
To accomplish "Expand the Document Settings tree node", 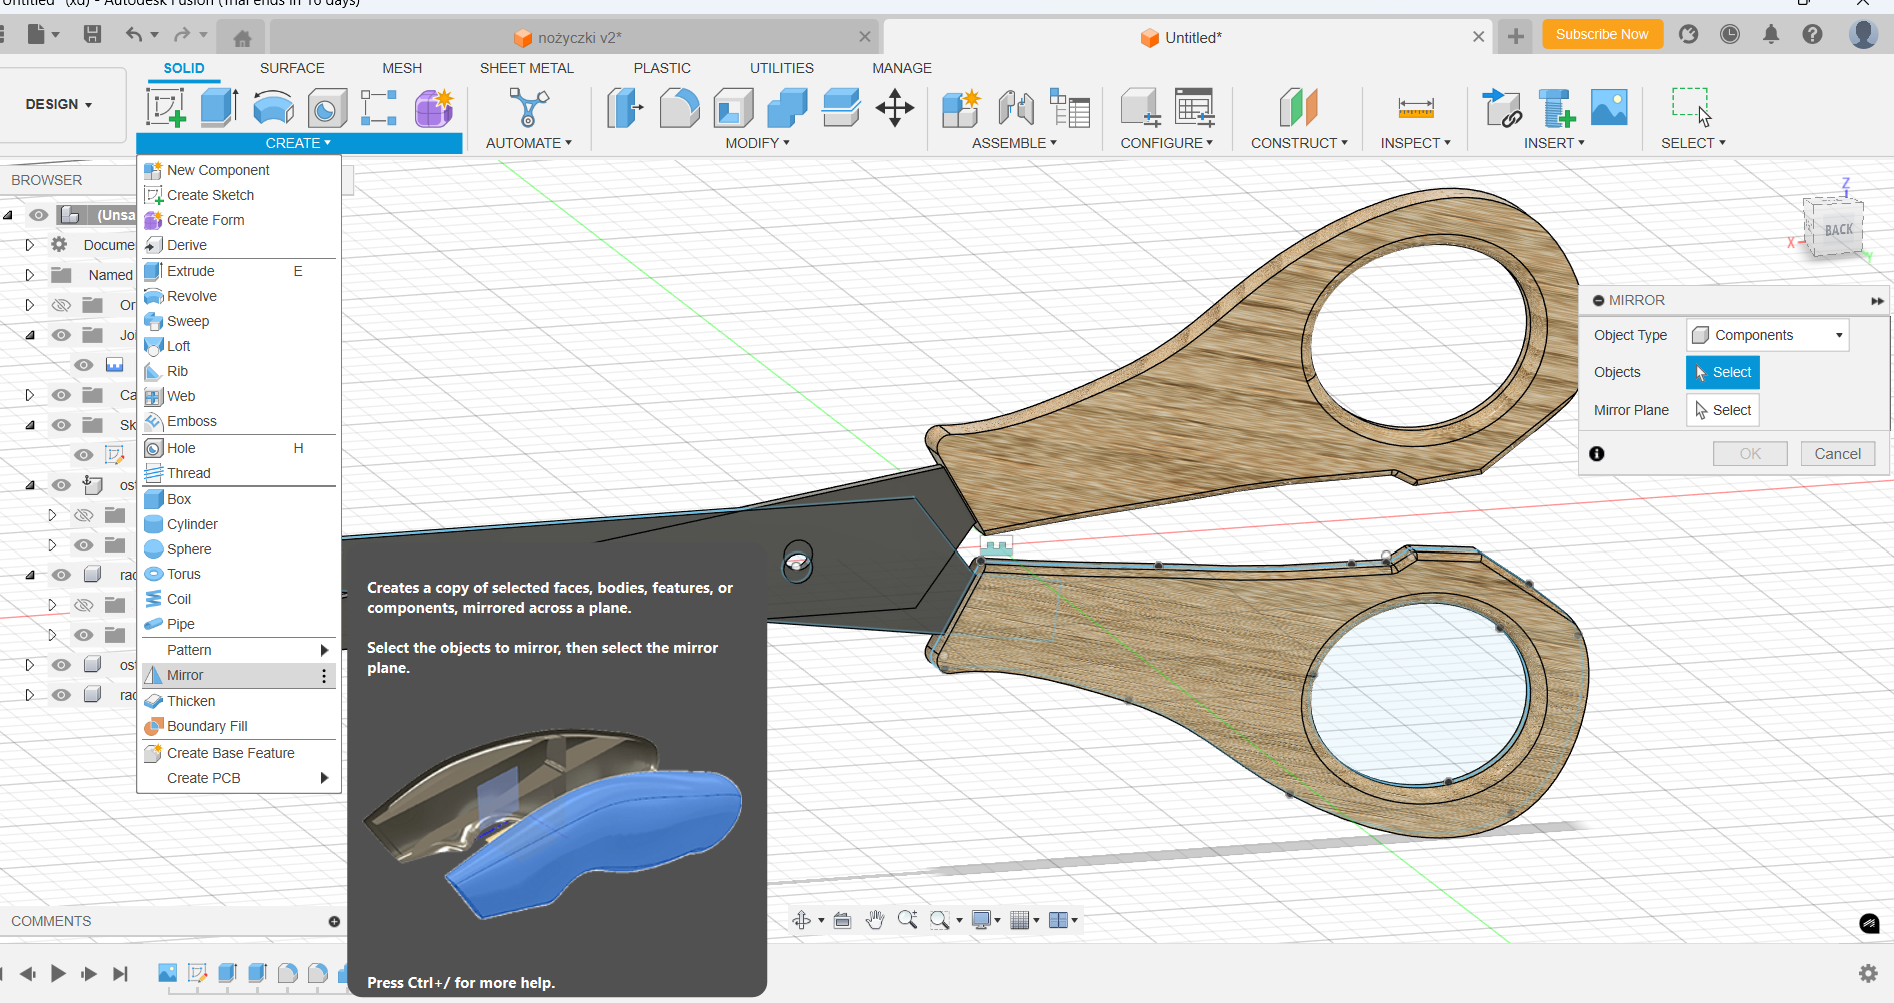I will click(29, 245).
